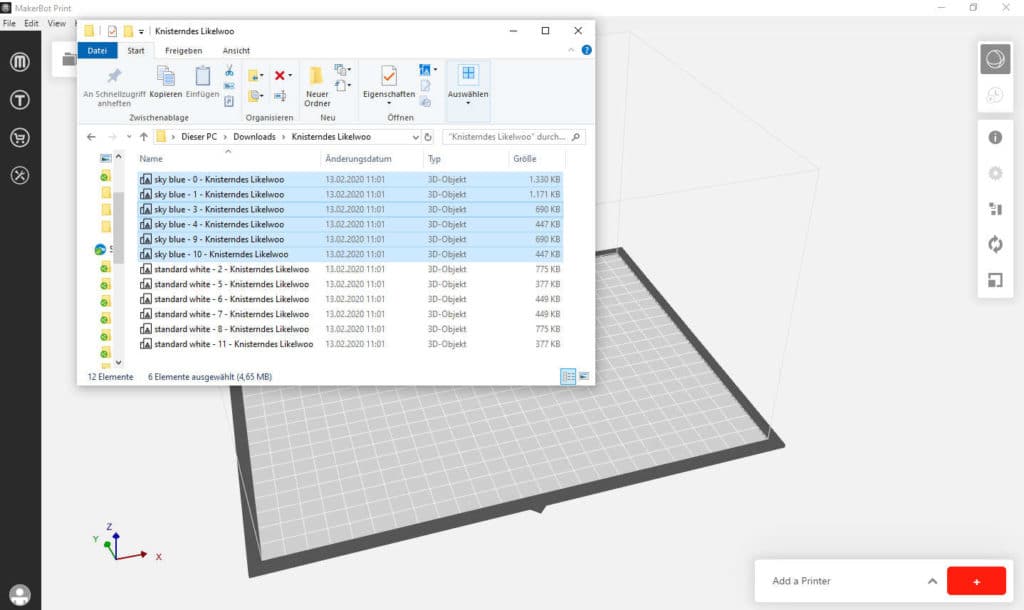This screenshot has height=610, width=1024.
Task: Switch to large icons view button
Action: [584, 377]
